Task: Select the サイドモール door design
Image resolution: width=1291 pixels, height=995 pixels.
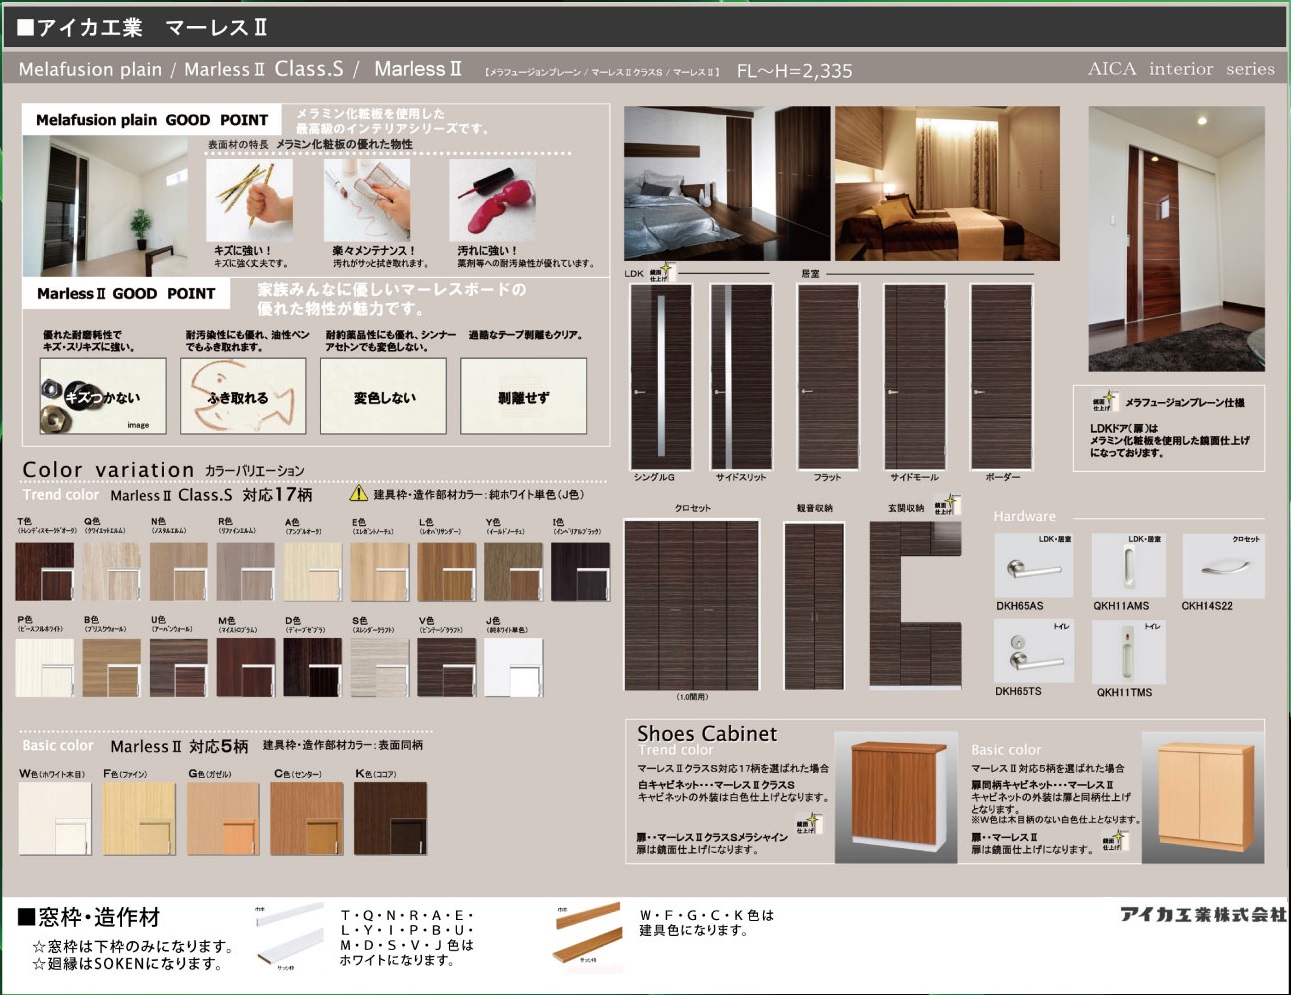Action: click(x=915, y=377)
